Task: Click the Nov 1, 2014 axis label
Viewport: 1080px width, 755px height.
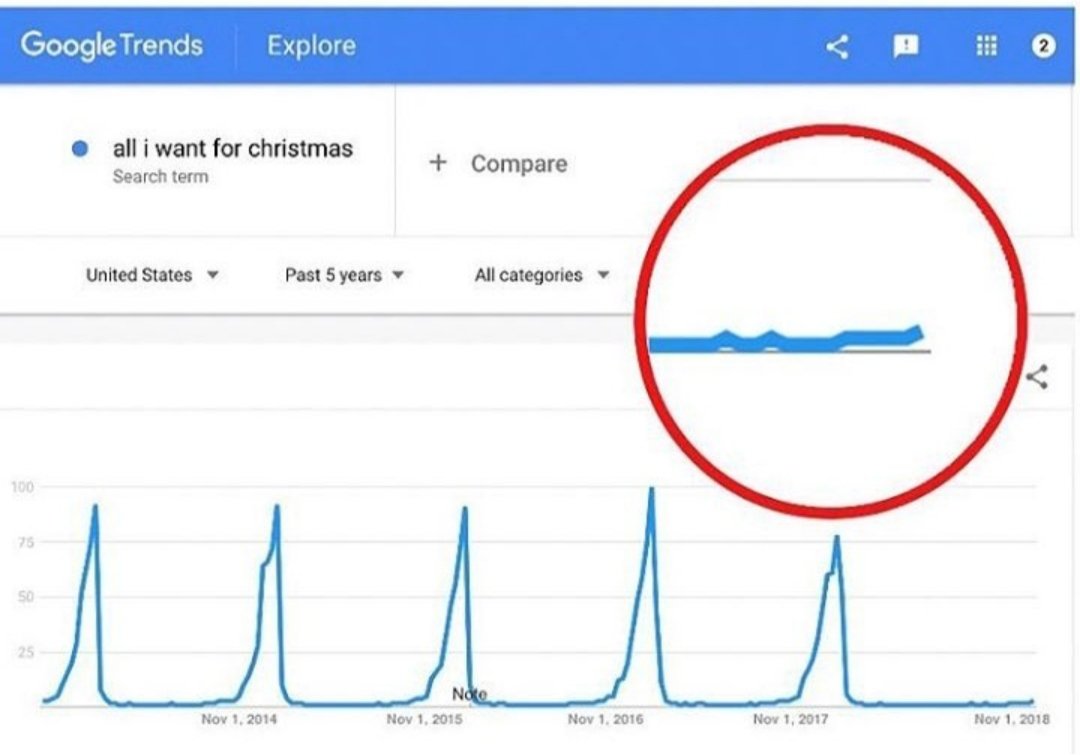Action: [x=238, y=719]
